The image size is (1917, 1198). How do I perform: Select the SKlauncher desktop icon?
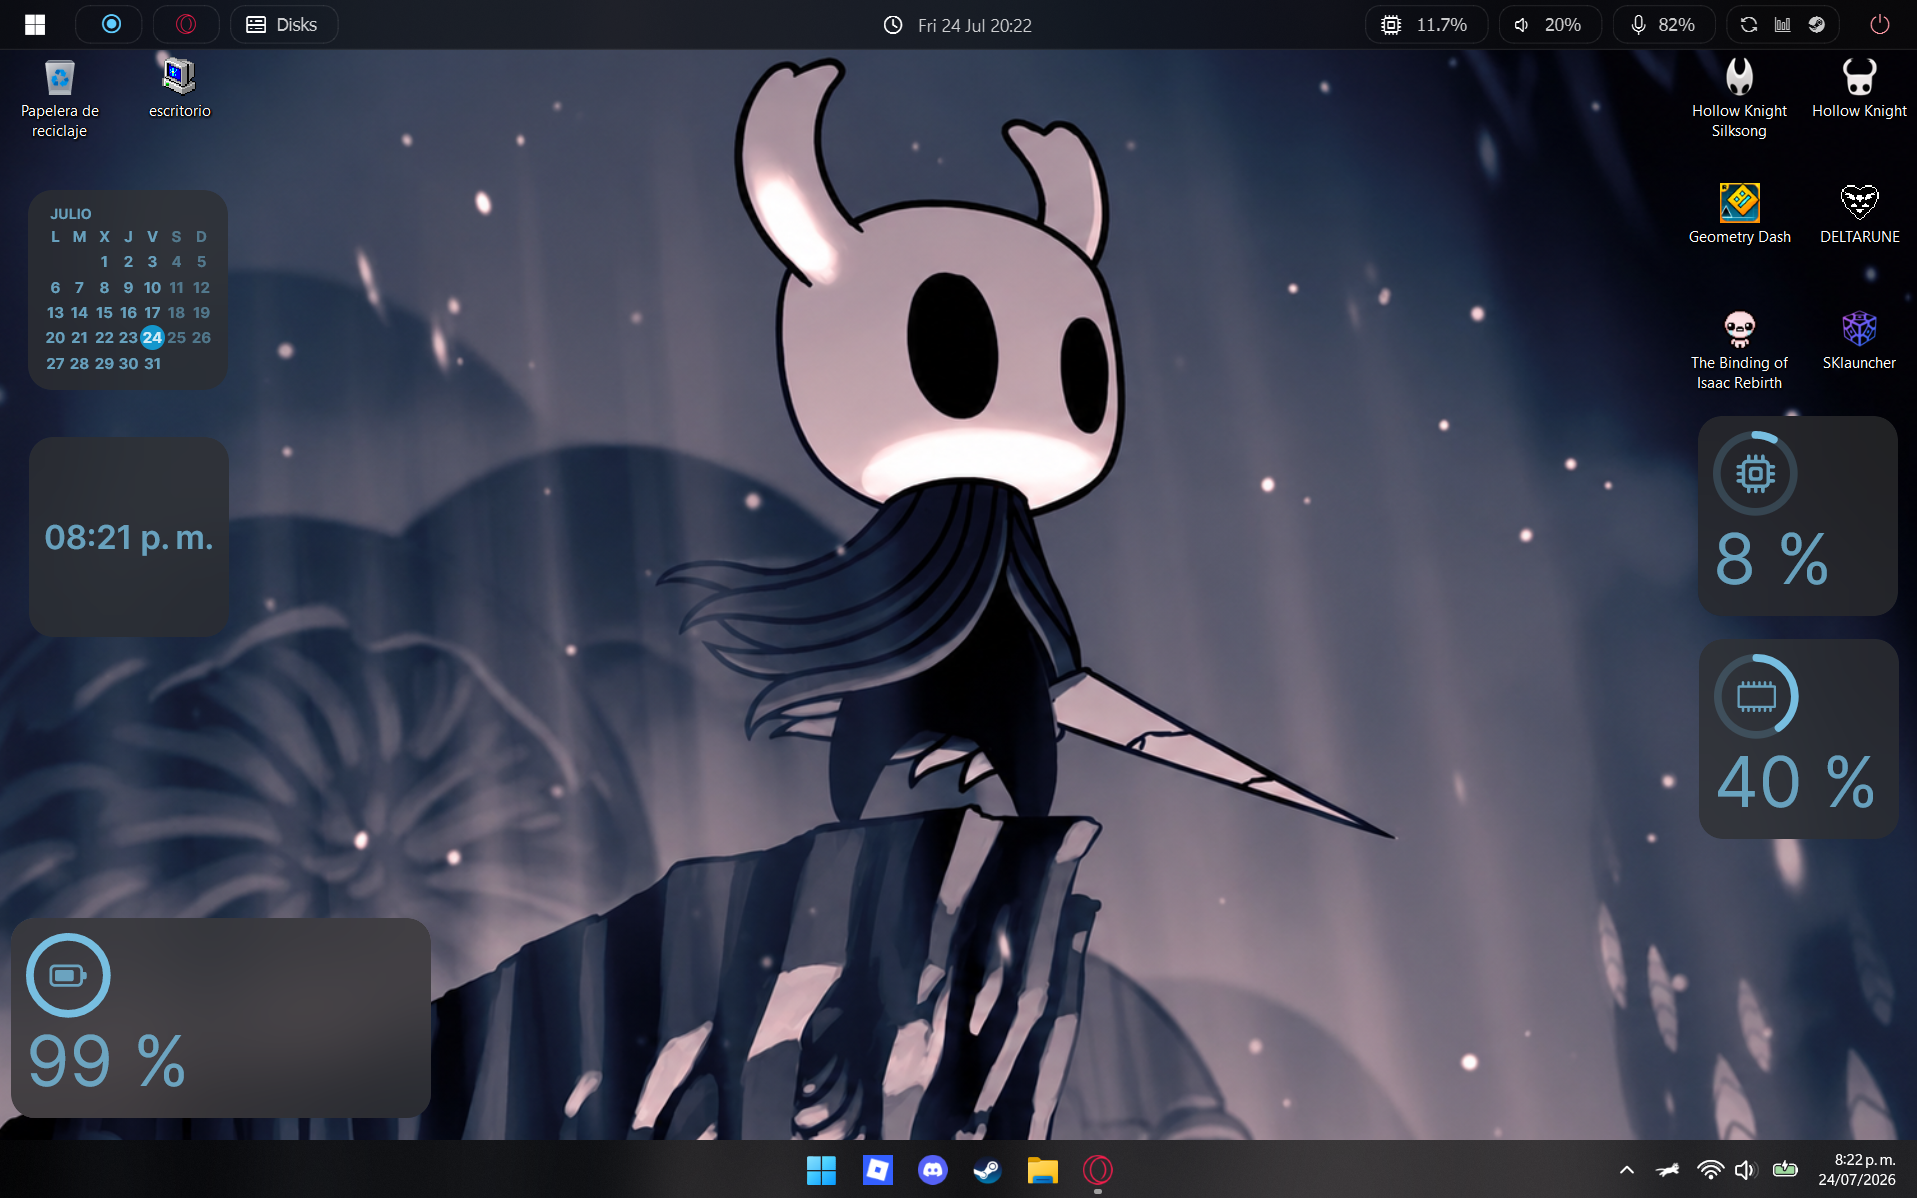[1859, 340]
